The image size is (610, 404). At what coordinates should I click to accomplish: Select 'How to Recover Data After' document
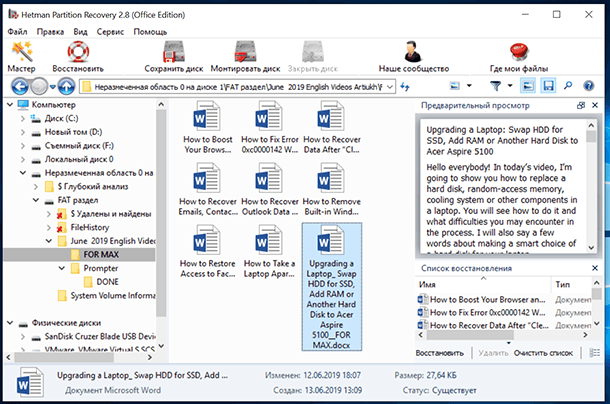tap(331, 127)
